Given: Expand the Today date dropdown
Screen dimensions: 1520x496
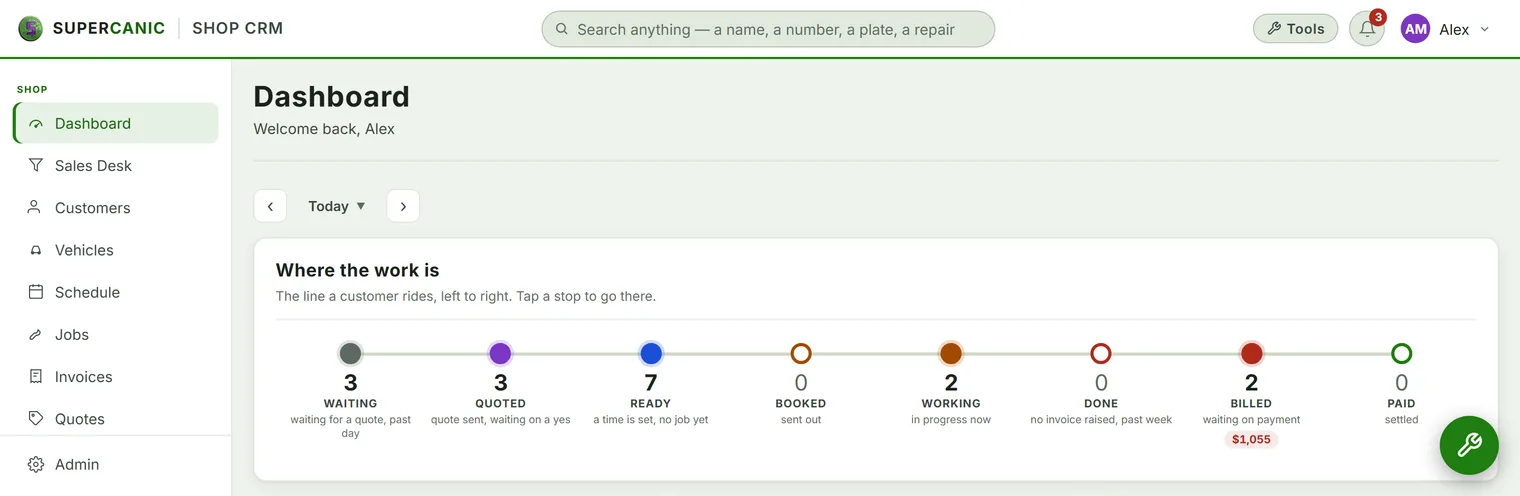Looking at the screenshot, I should point(337,206).
